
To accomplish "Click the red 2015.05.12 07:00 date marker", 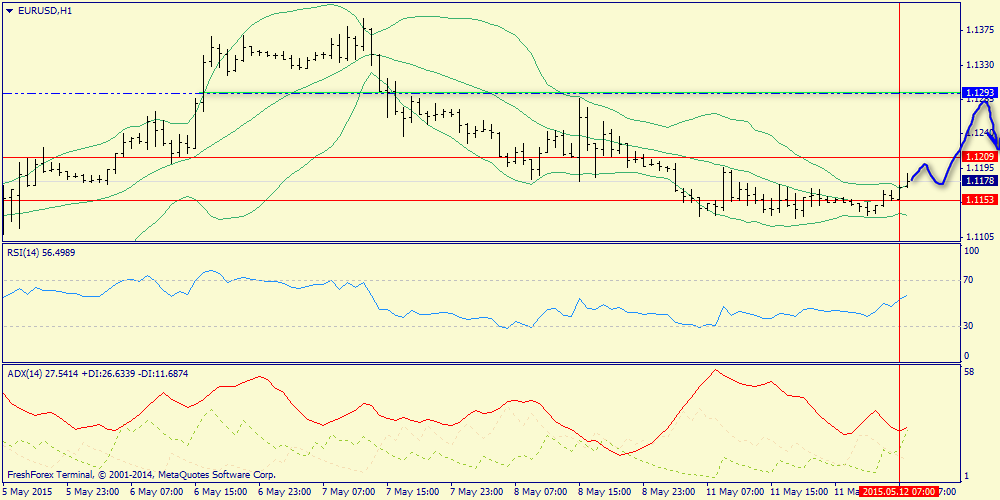I will pyautogui.click(x=899, y=492).
